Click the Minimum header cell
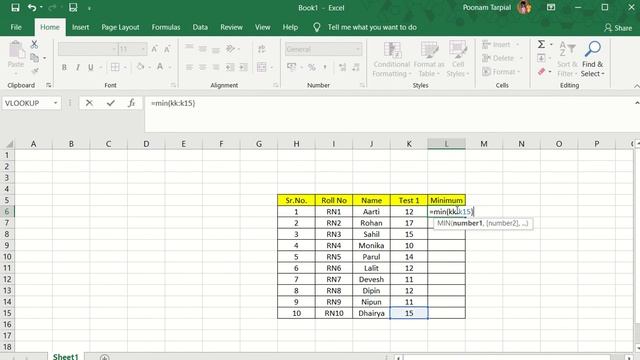This screenshot has height=360, width=640. point(447,200)
